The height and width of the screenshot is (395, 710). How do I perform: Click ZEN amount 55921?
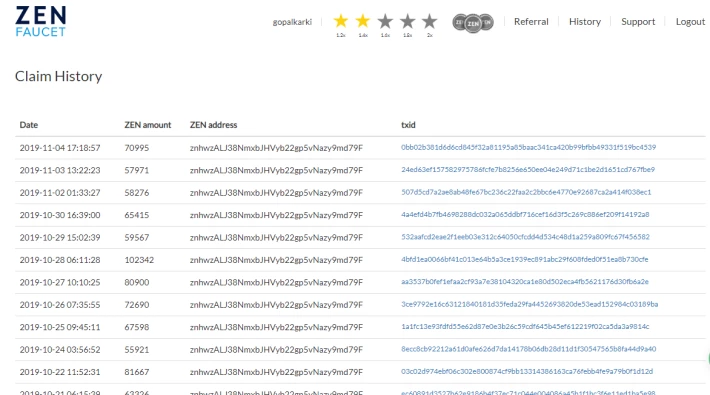point(137,350)
